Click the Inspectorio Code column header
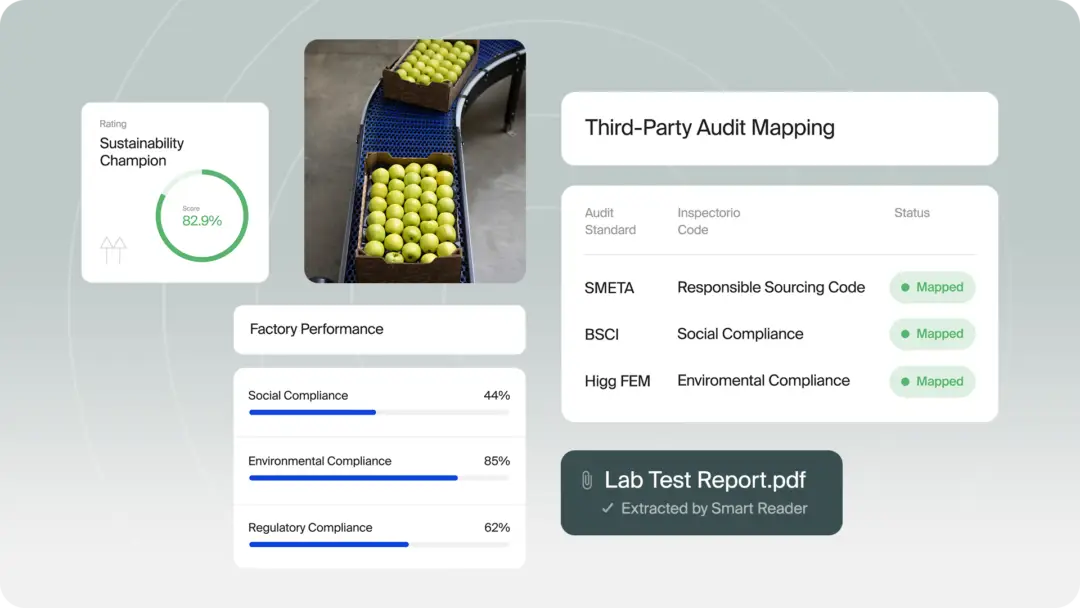The width and height of the screenshot is (1080, 608). pos(709,221)
